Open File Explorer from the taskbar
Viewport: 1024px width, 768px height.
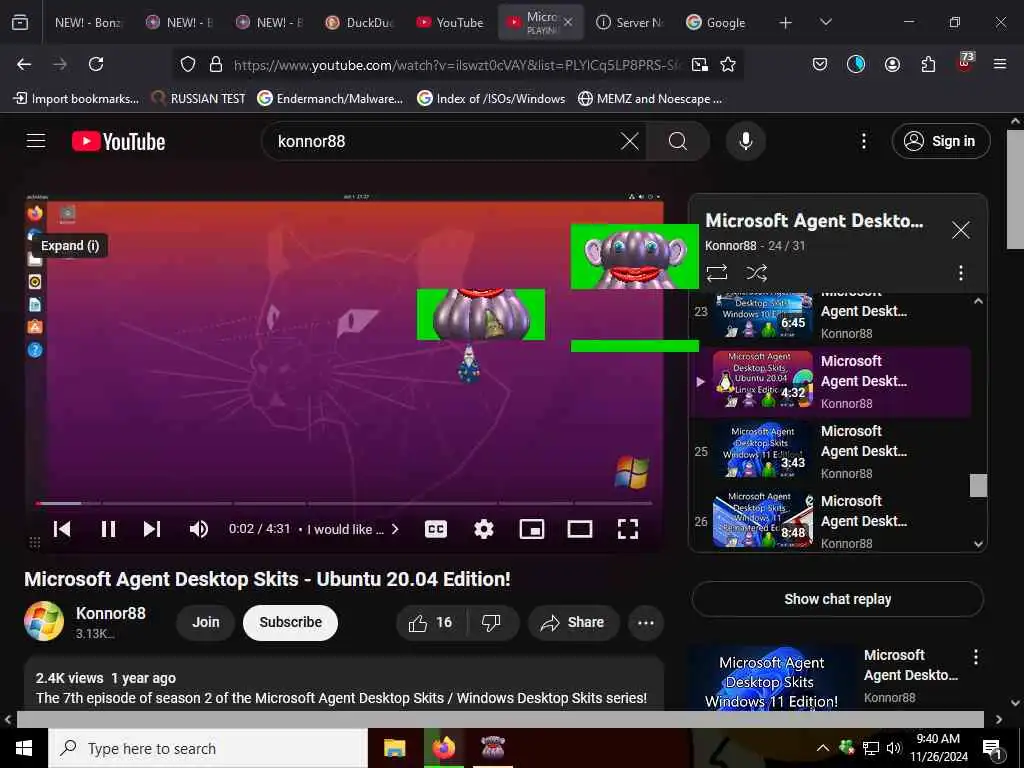(x=394, y=748)
